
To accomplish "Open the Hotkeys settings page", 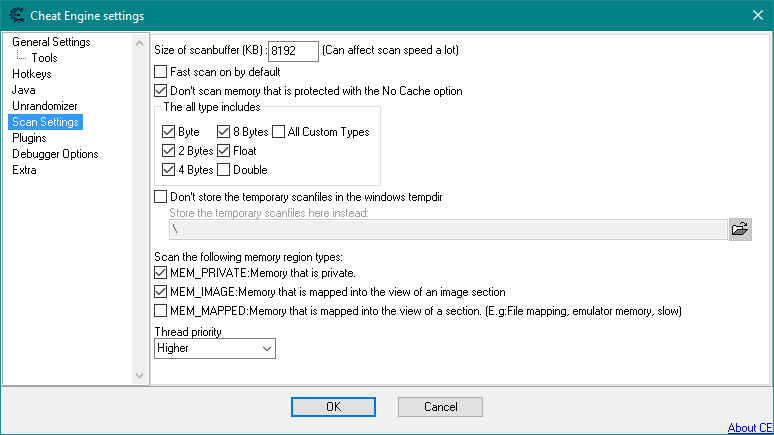I will coord(32,74).
